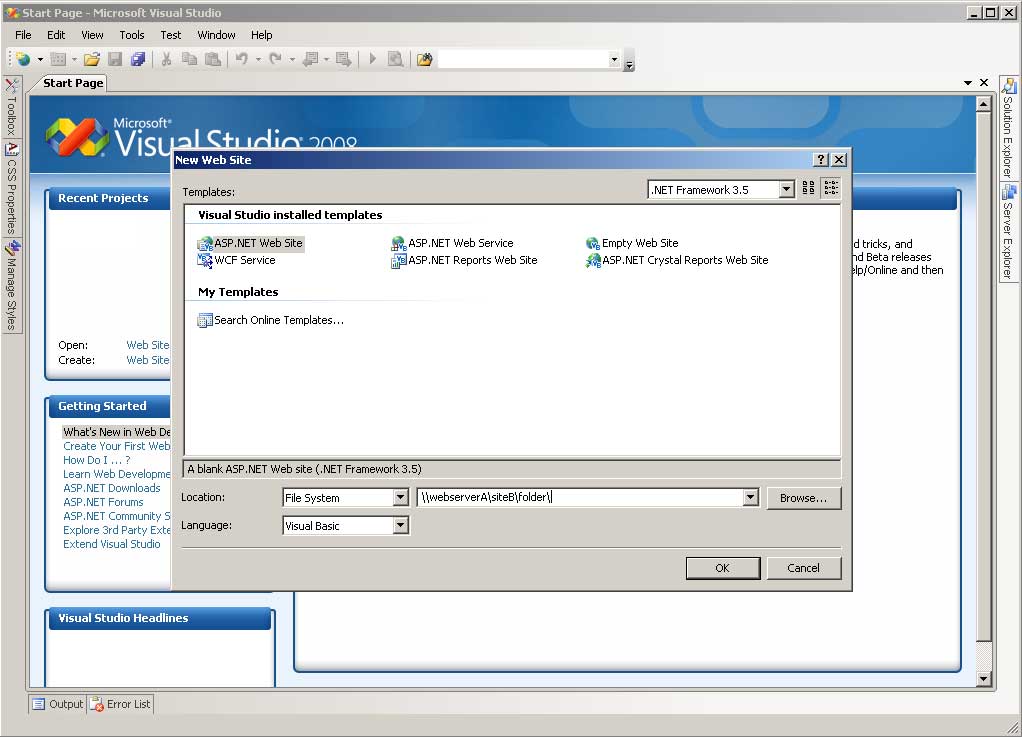Click OK in New Web Site dialog
Viewport: 1022px width, 737px height.
point(723,568)
